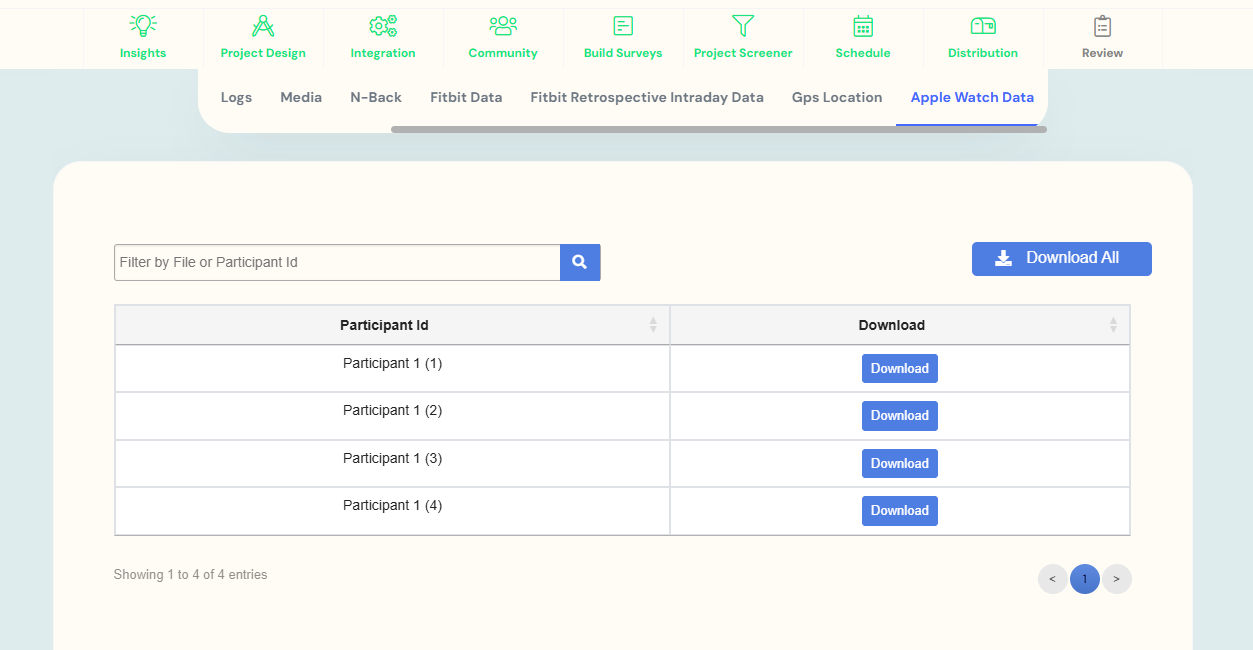
Task: Click 'Showing 1 to 4 of 4 entries' text
Action: point(190,575)
